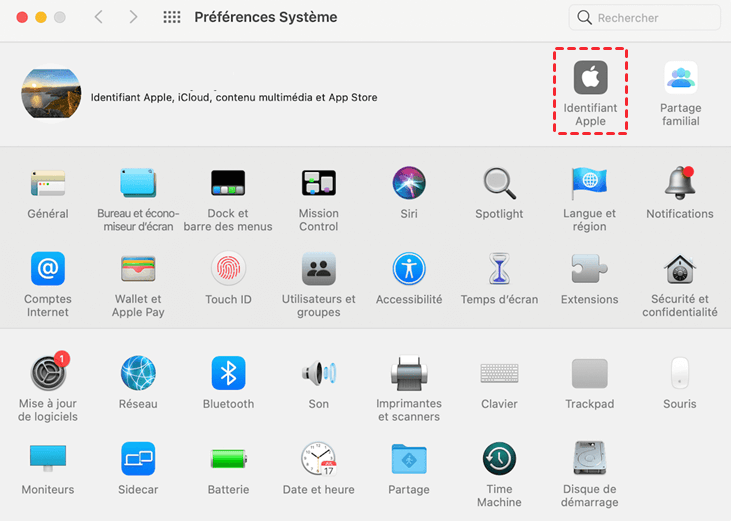Show all preferences grid button

pyautogui.click(x=172, y=18)
